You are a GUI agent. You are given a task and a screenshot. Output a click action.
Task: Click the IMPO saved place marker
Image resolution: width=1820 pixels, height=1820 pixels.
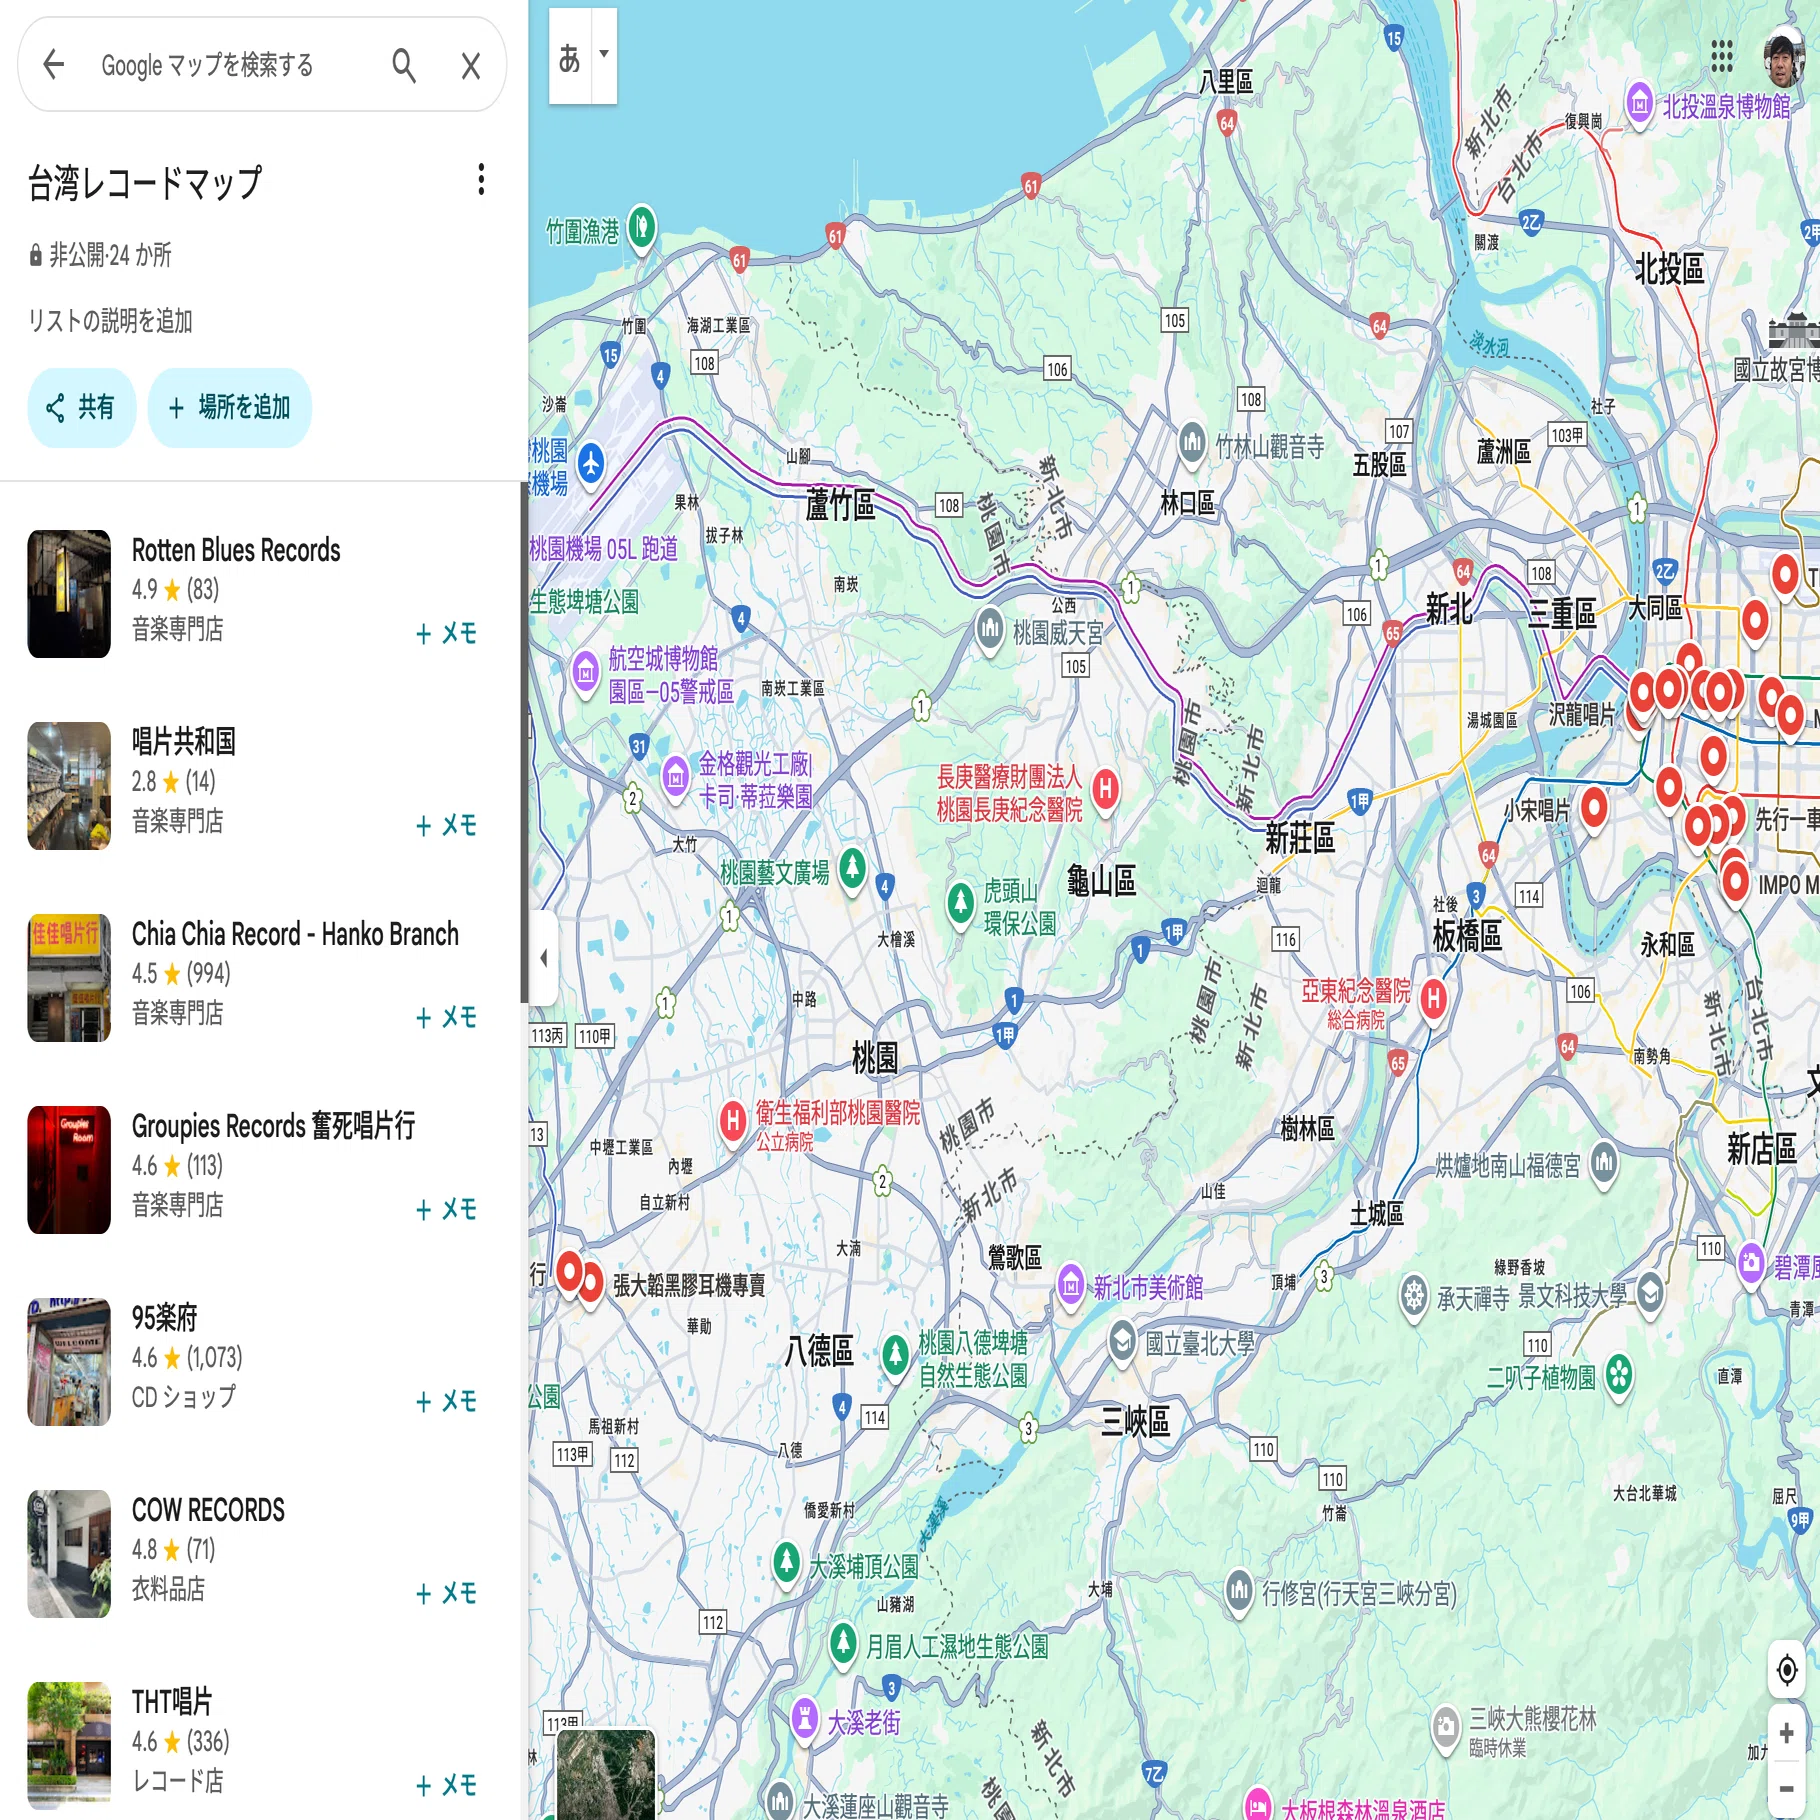[x=1736, y=882]
